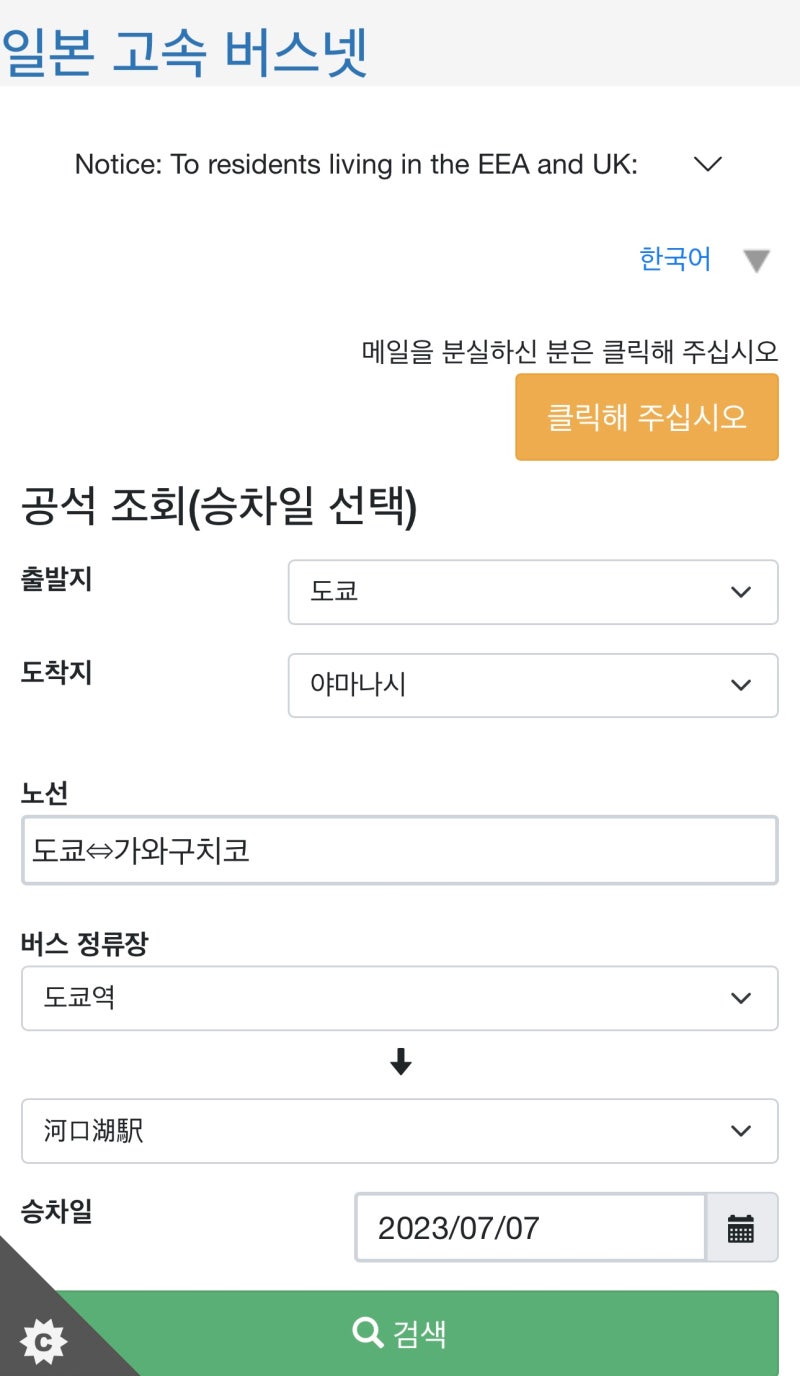Click the magnifier icon in the 검색 button

click(x=366, y=1331)
